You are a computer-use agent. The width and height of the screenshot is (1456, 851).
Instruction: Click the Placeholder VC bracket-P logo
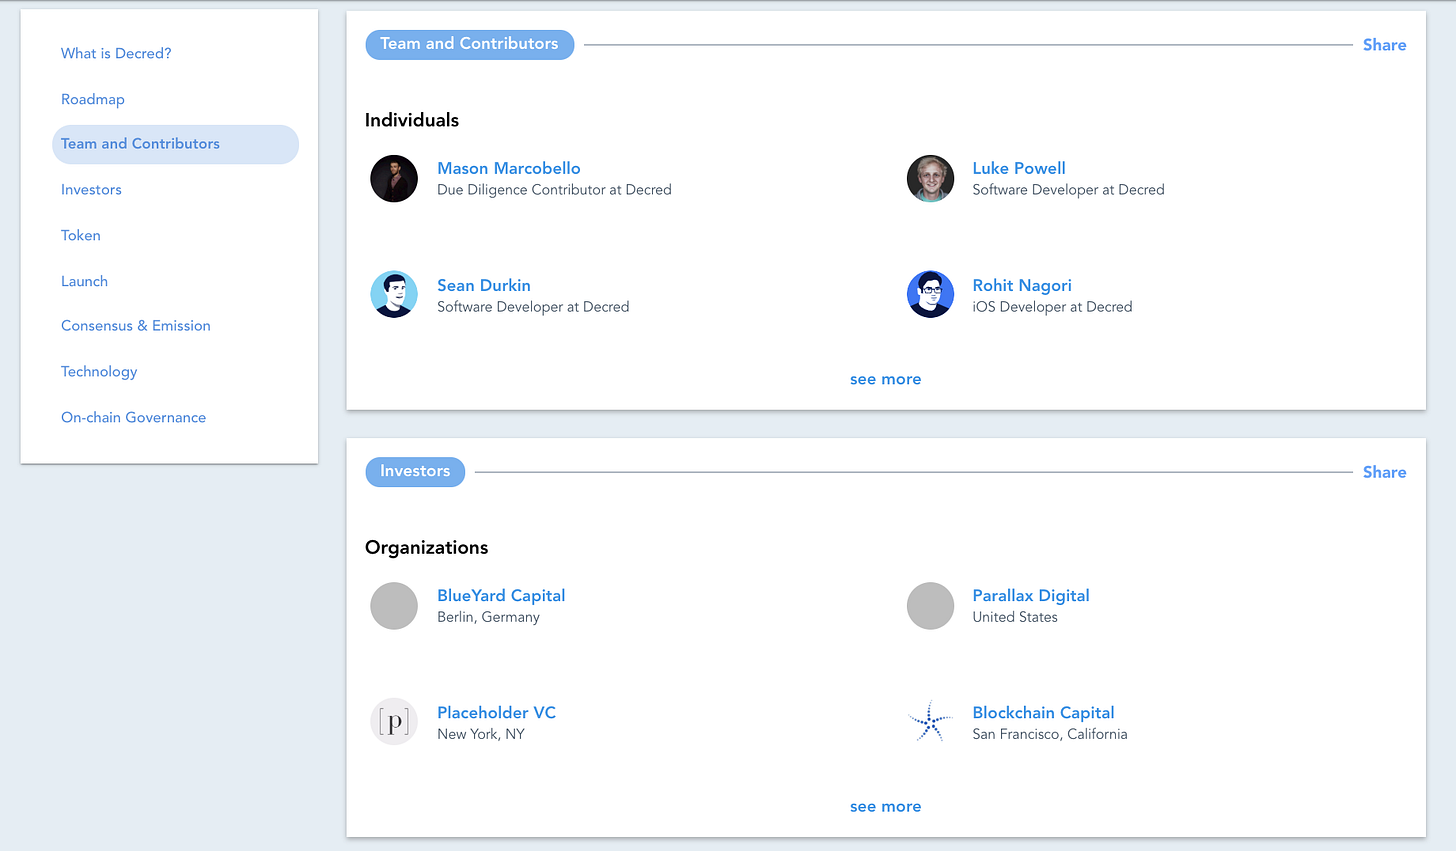(394, 722)
